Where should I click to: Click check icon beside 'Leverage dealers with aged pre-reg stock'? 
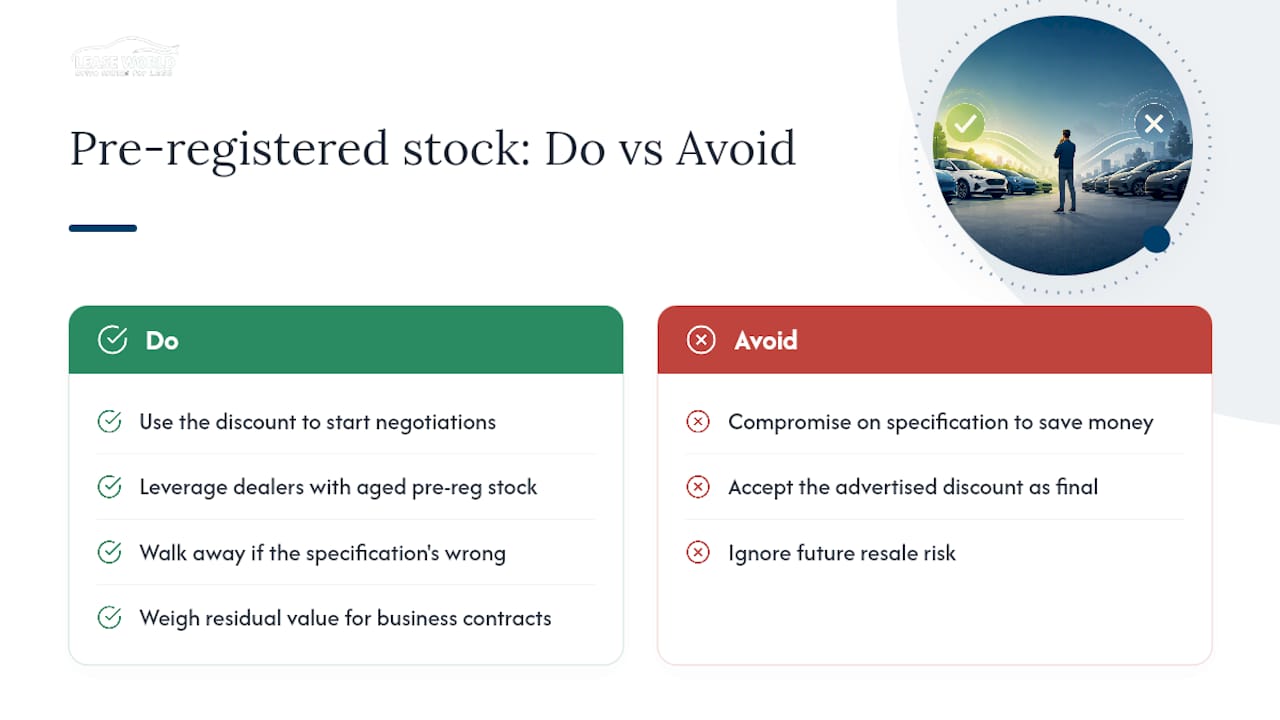[109, 487]
